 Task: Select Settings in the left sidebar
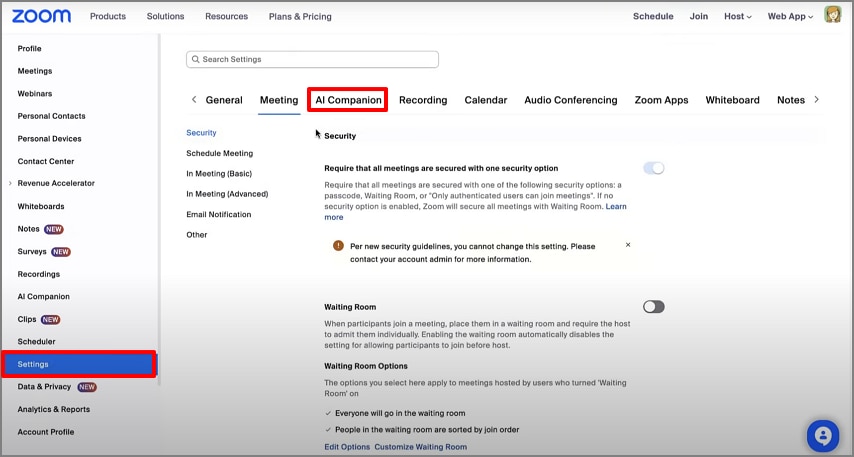[78, 364]
